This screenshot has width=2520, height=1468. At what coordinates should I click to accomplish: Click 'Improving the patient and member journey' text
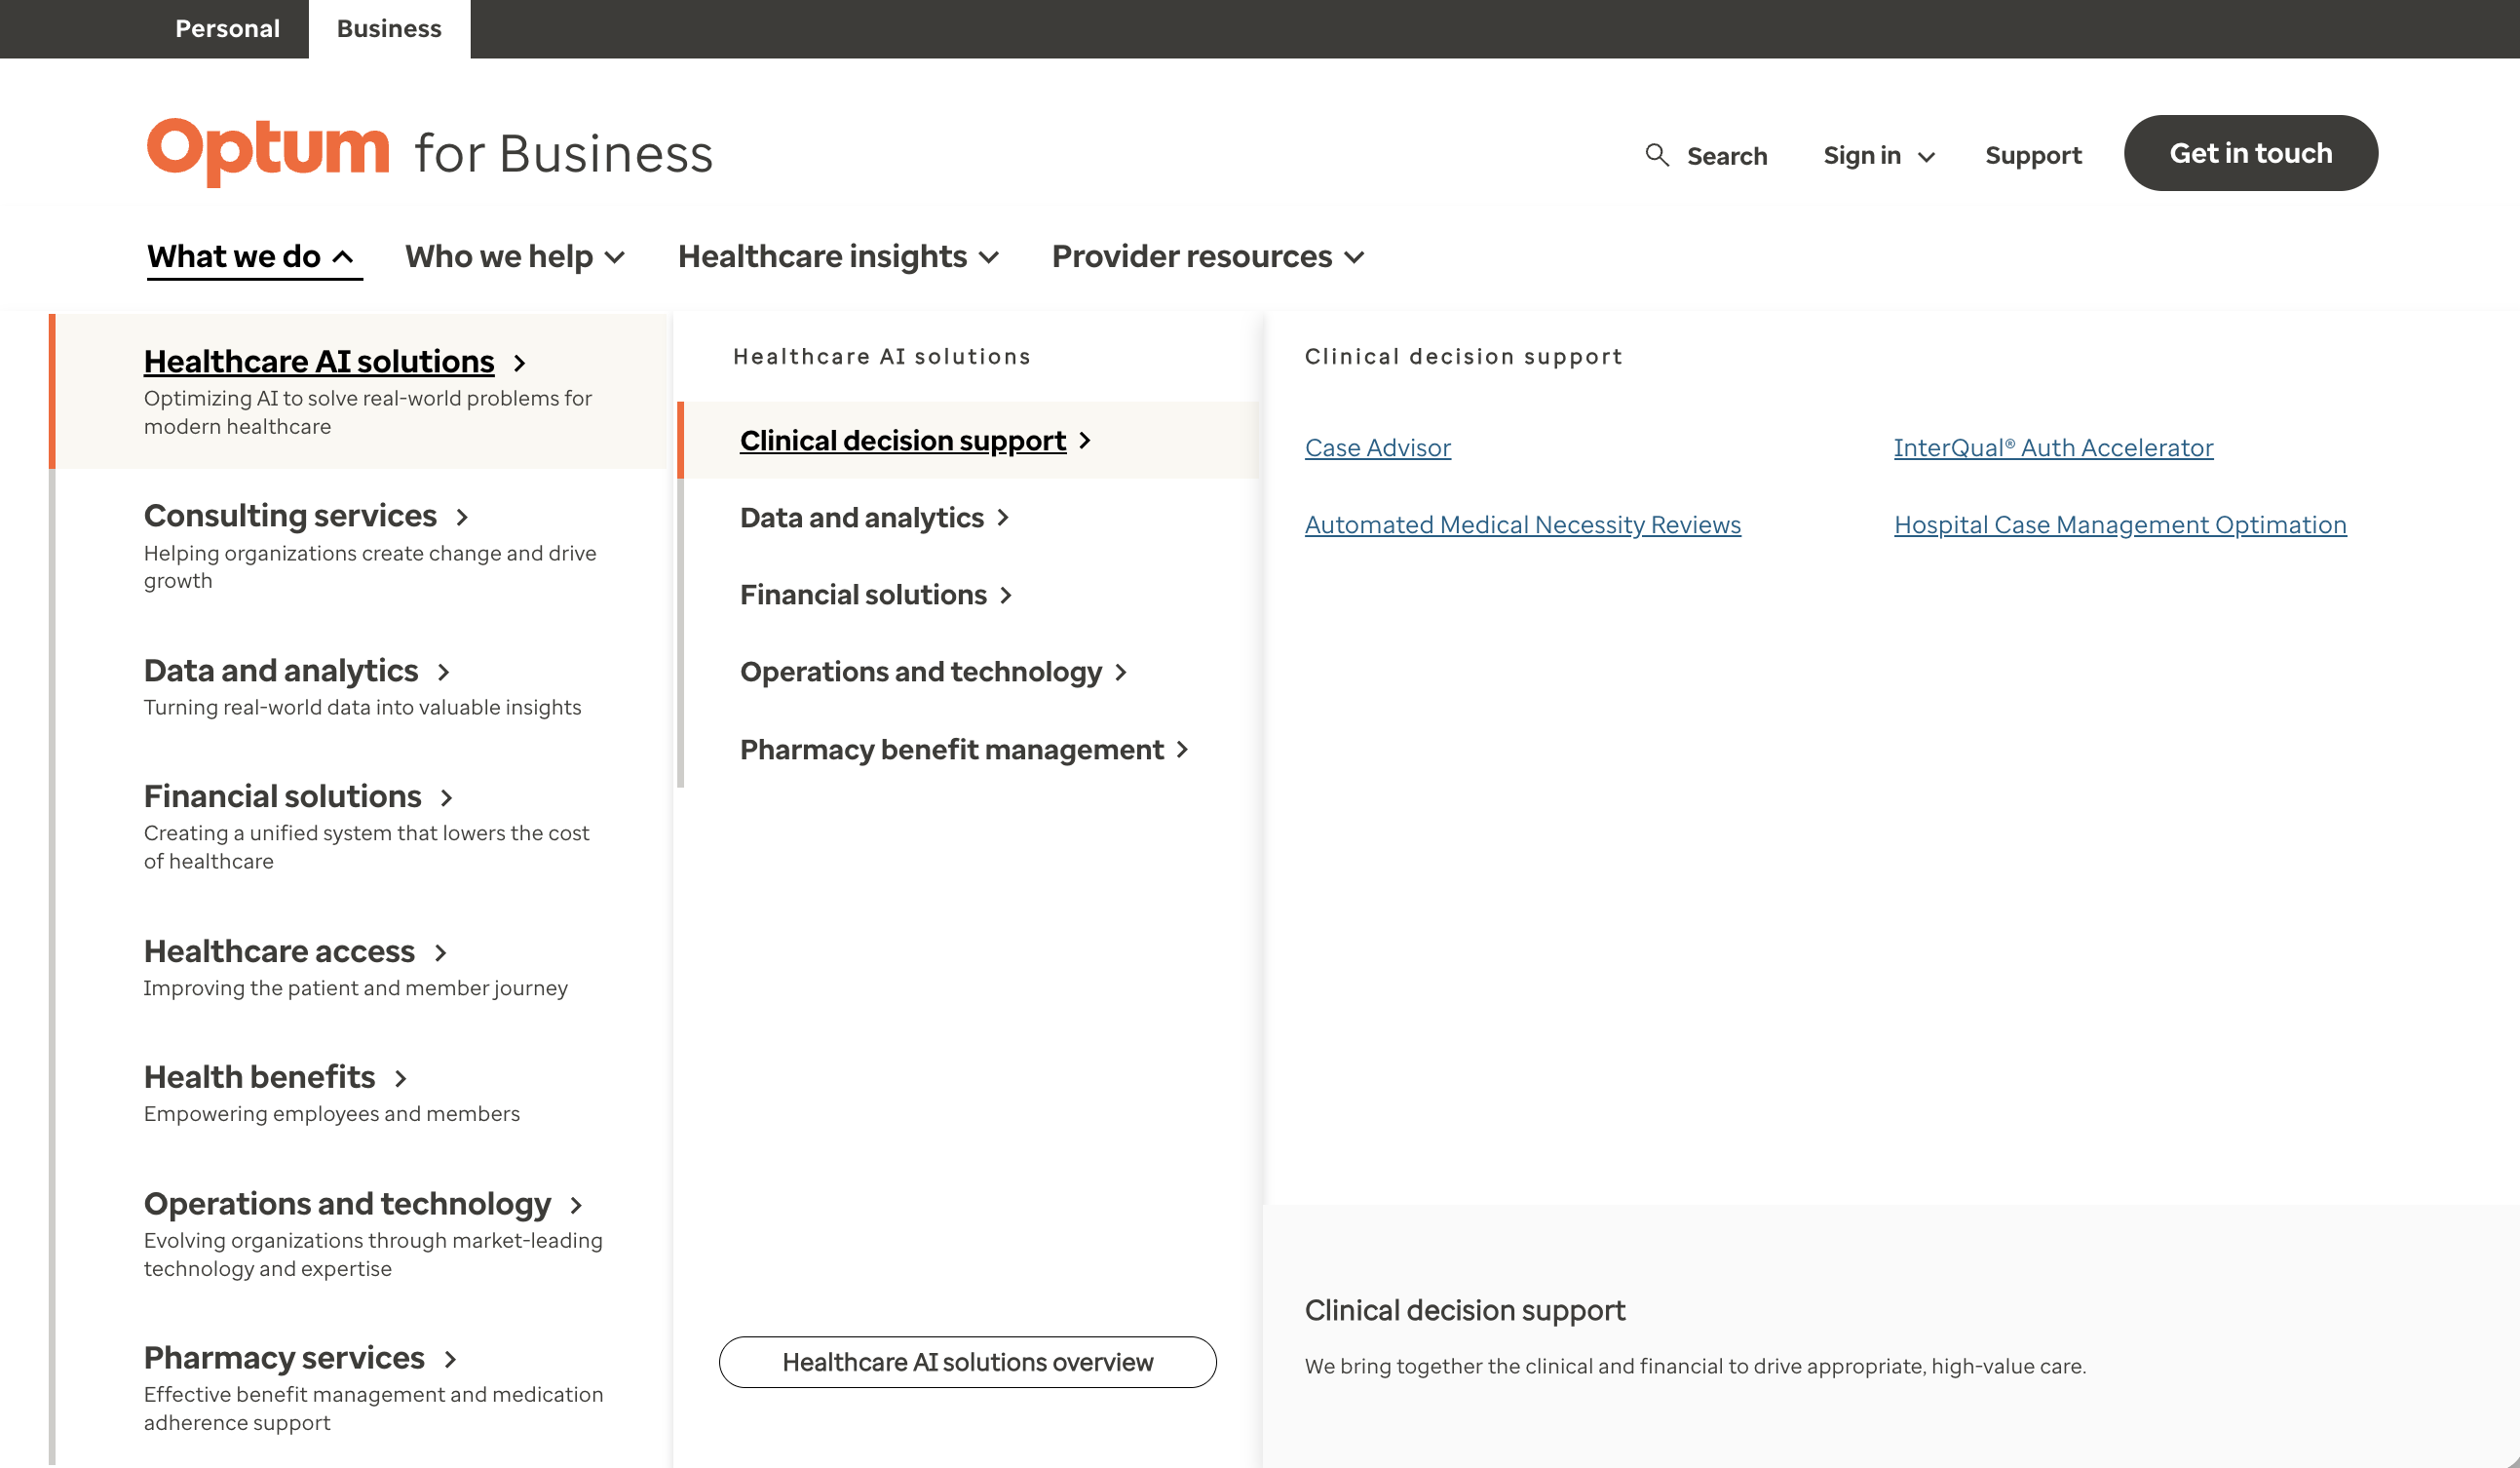point(356,988)
